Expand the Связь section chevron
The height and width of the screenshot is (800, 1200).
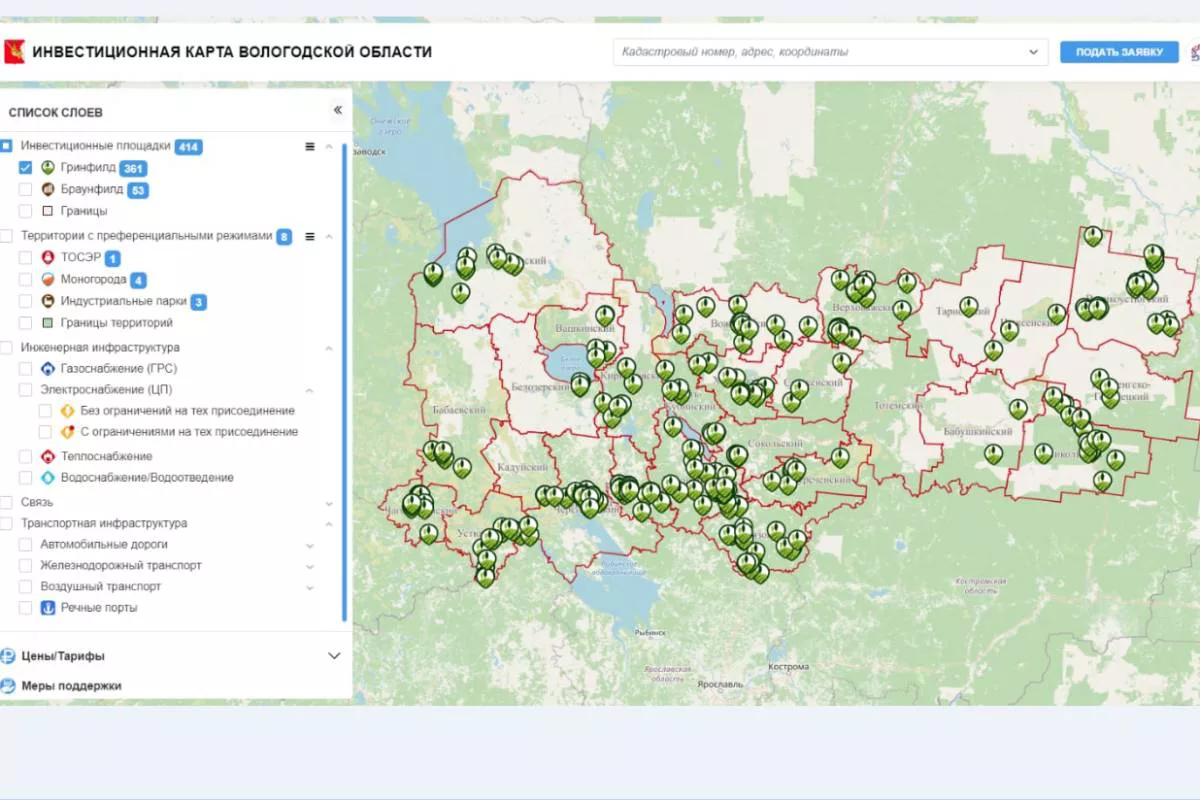(327, 502)
